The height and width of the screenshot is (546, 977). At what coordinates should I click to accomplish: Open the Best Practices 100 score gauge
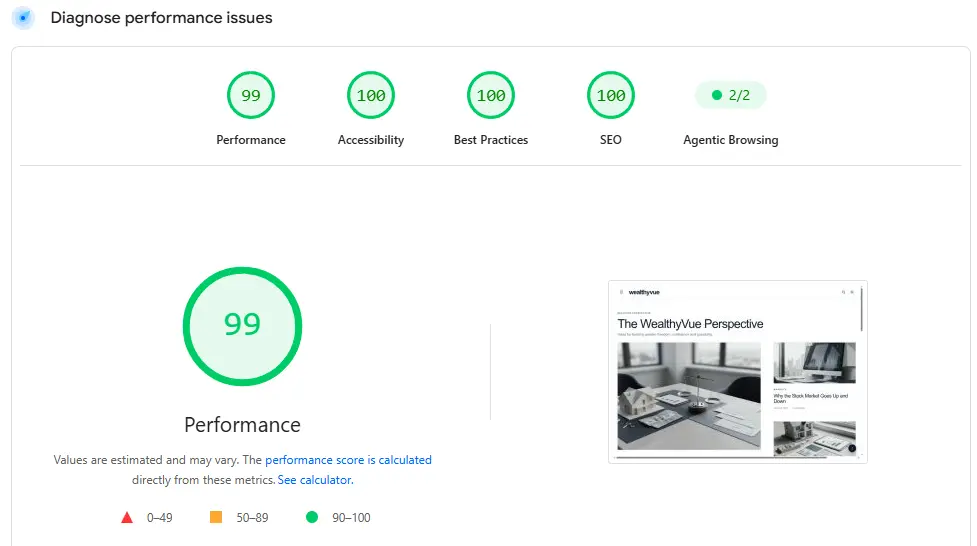[491, 95]
